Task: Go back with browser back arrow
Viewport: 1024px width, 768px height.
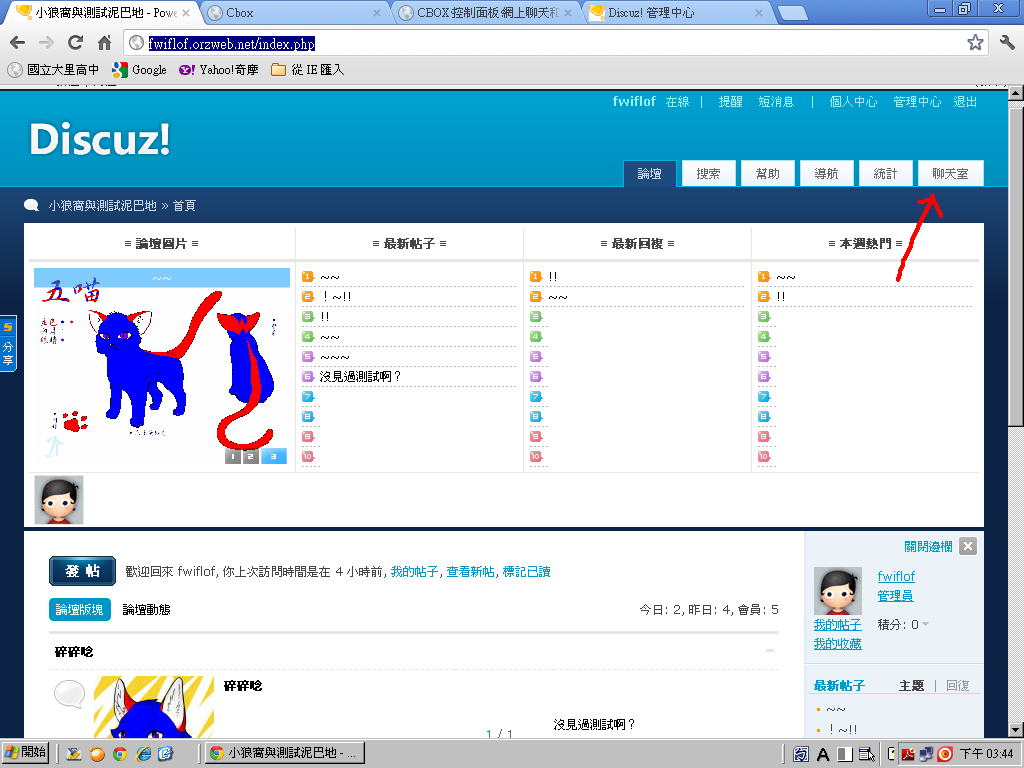Action: pyautogui.click(x=18, y=43)
